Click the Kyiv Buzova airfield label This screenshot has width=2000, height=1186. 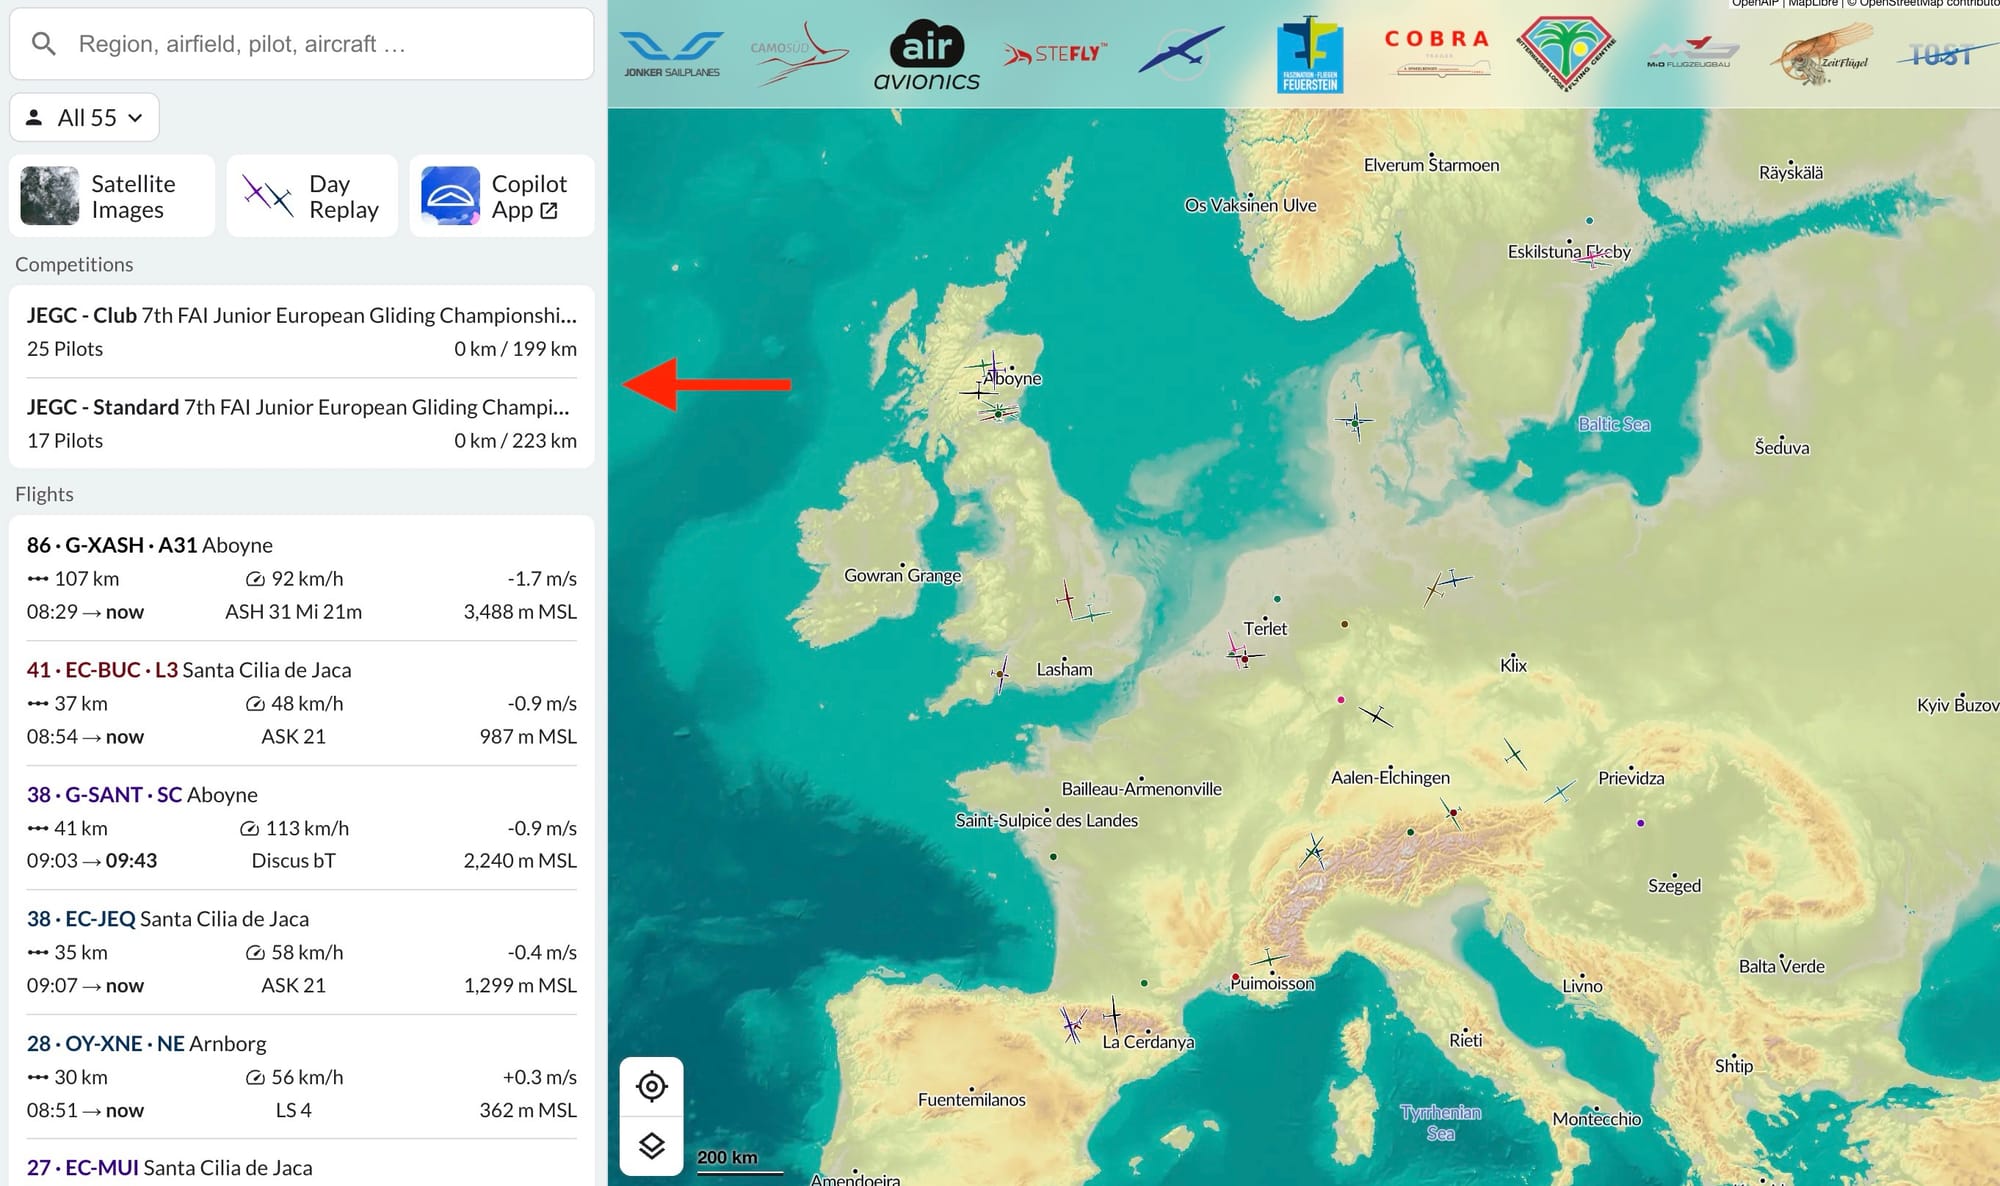1957,705
